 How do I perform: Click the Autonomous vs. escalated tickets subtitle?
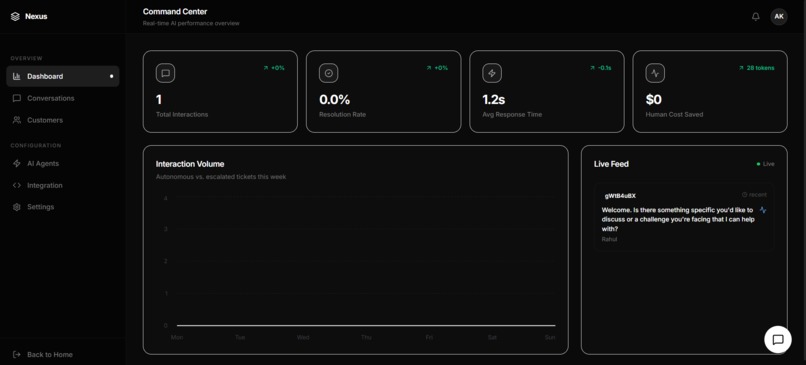click(x=221, y=177)
